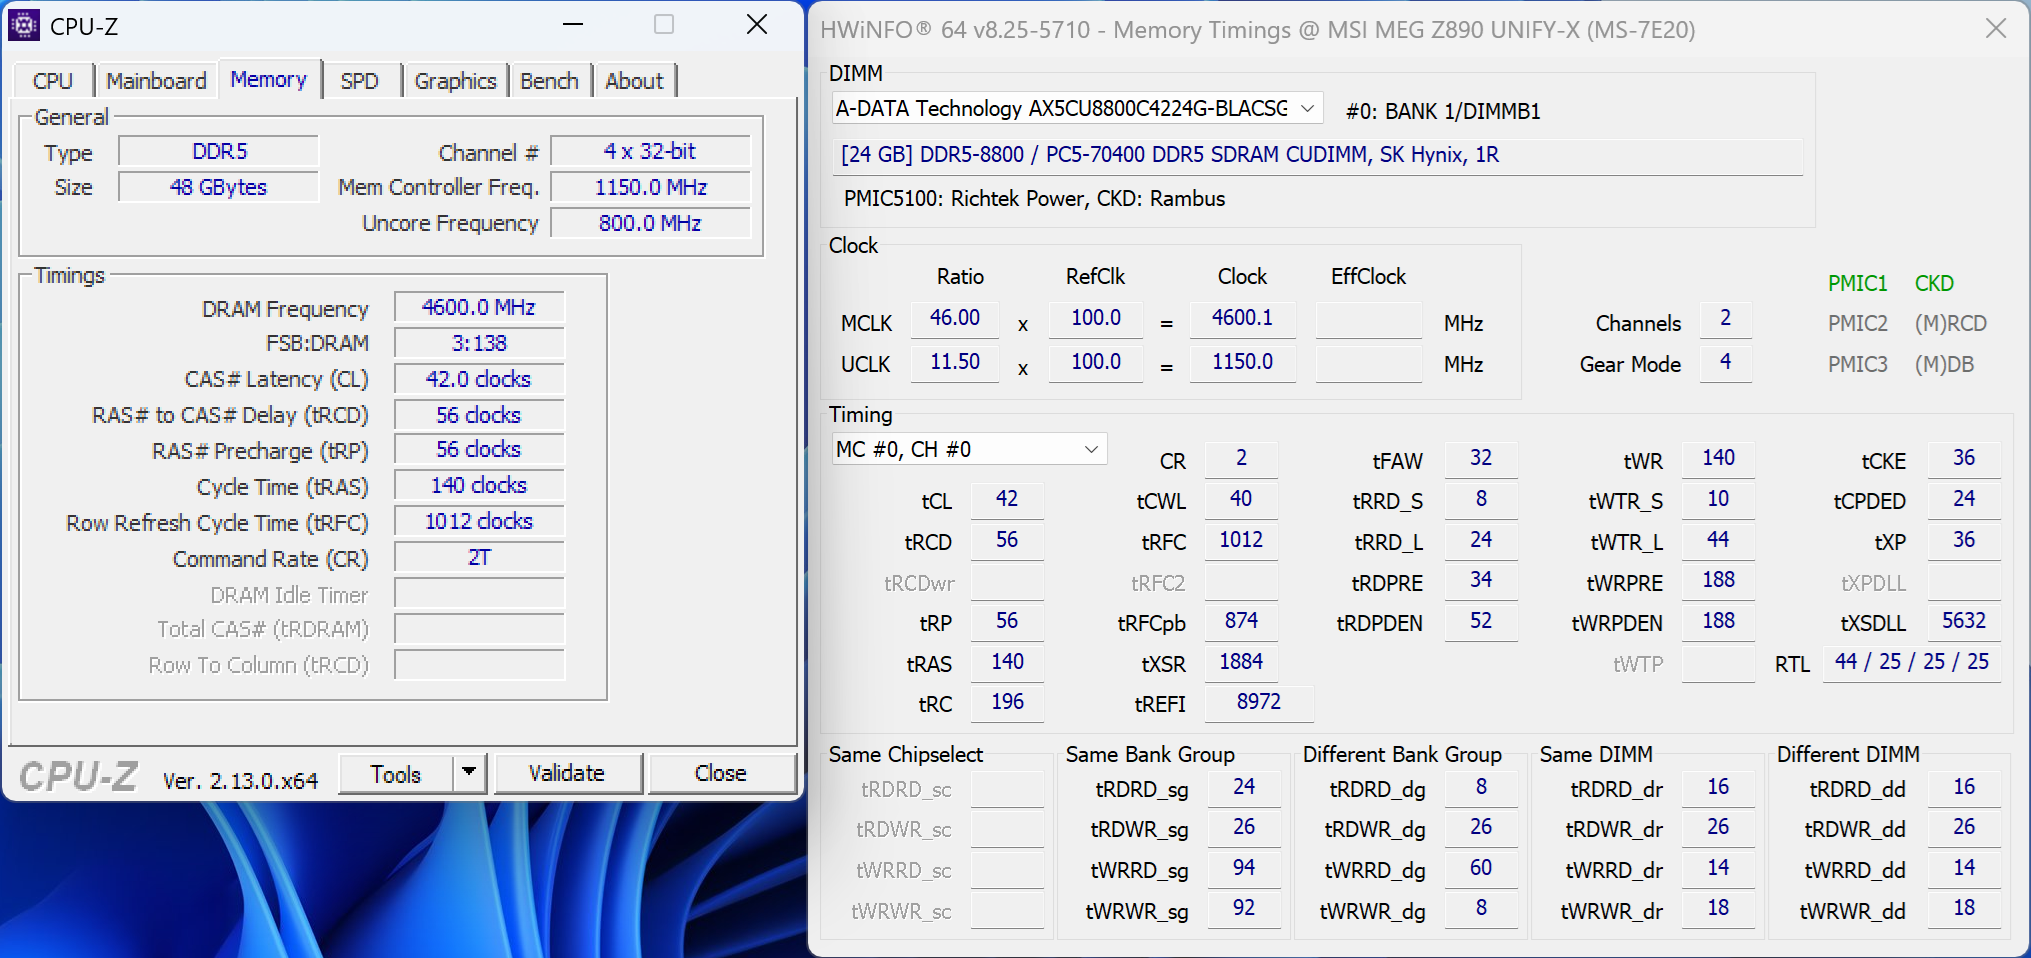This screenshot has height=958, width=2031.
Task: Click the grayed (M)DB label
Action: click(1945, 364)
